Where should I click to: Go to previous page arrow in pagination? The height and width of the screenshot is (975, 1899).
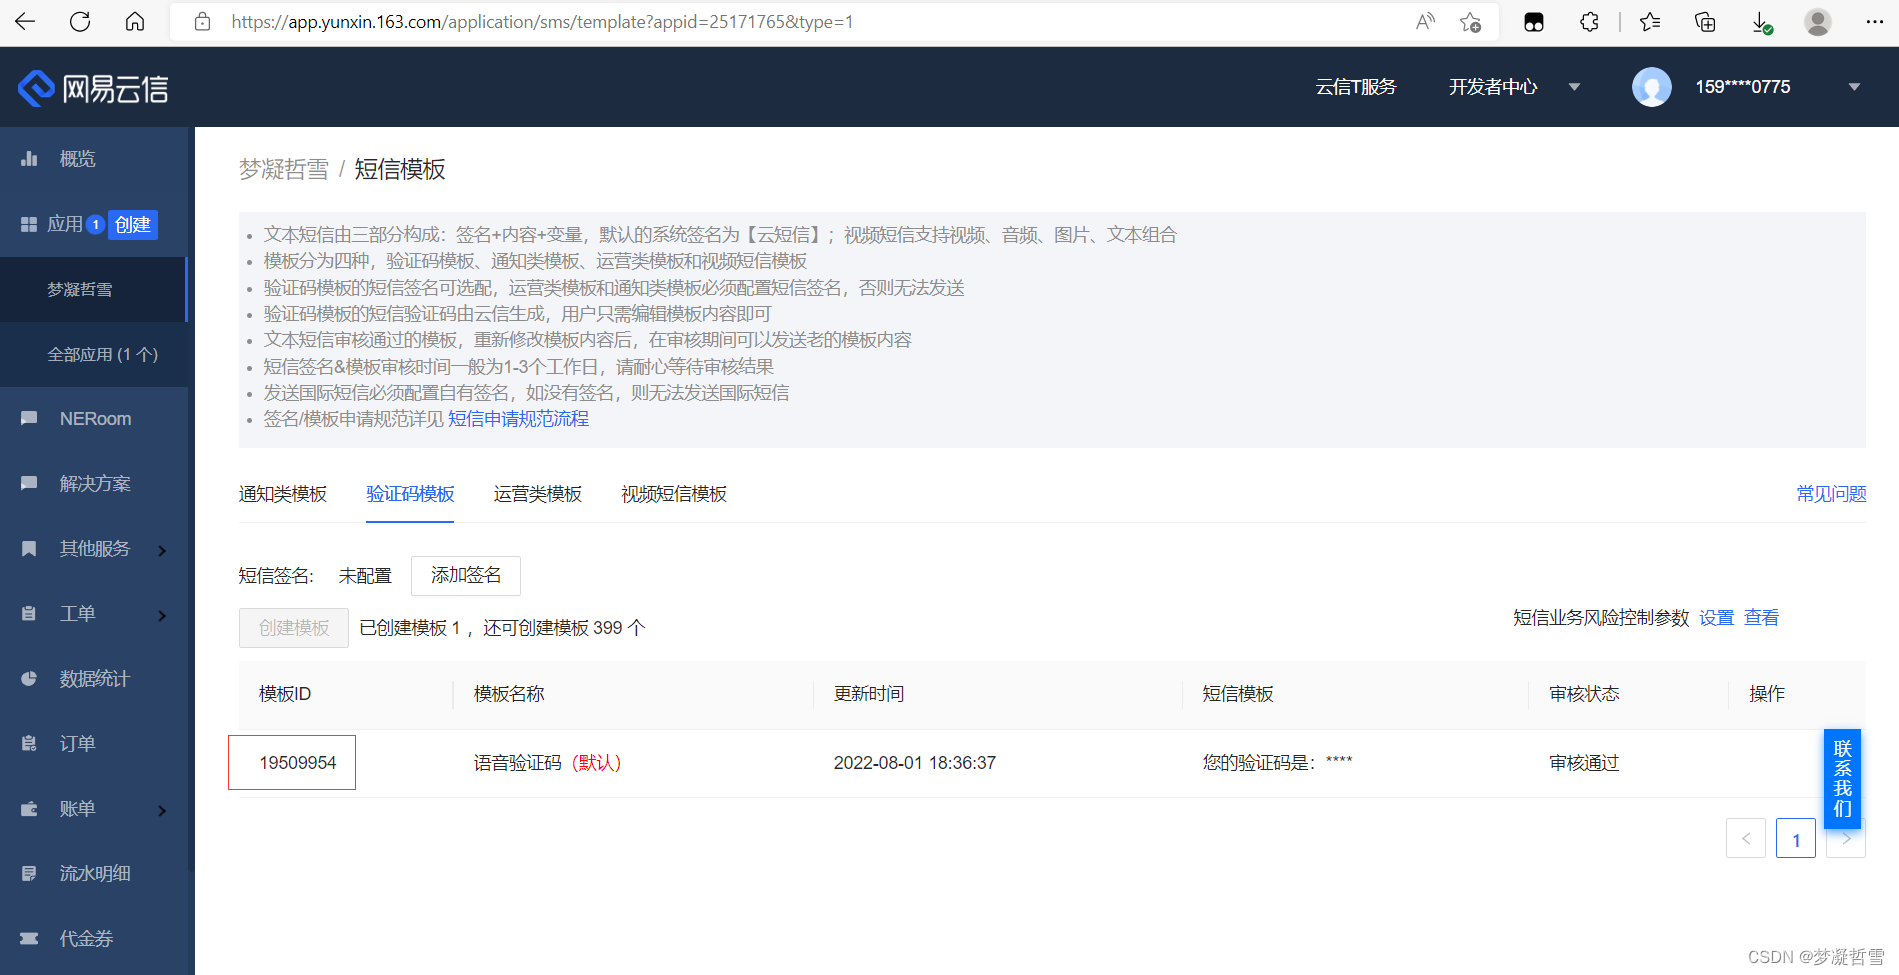click(1746, 838)
